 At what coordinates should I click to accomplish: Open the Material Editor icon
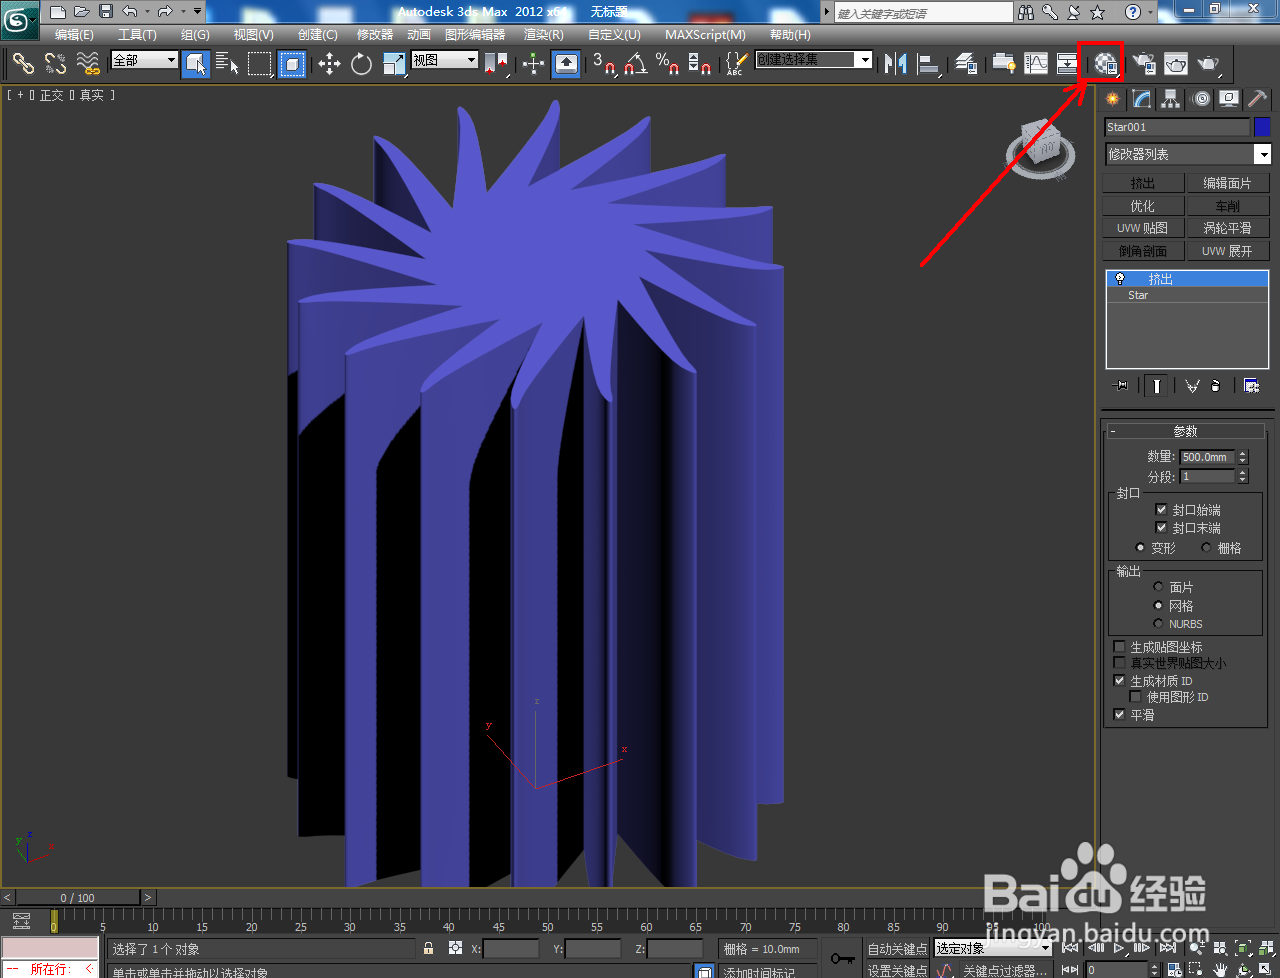tap(1106, 63)
